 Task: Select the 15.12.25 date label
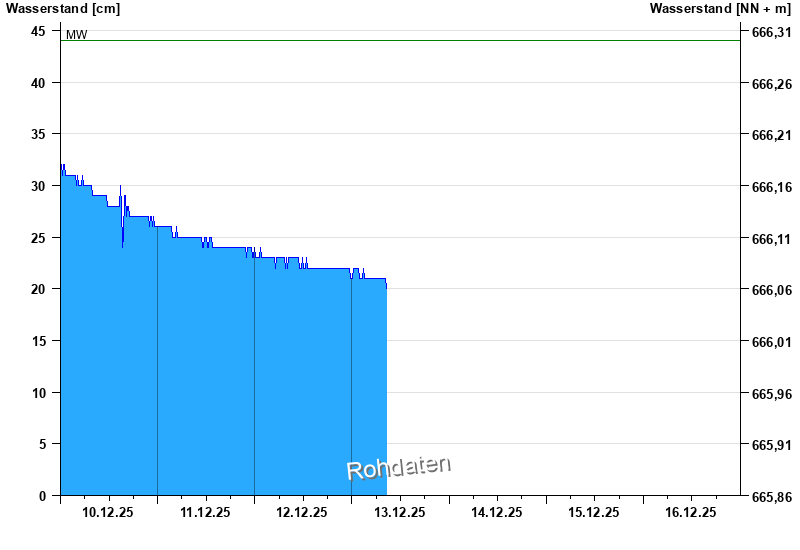tap(593, 512)
